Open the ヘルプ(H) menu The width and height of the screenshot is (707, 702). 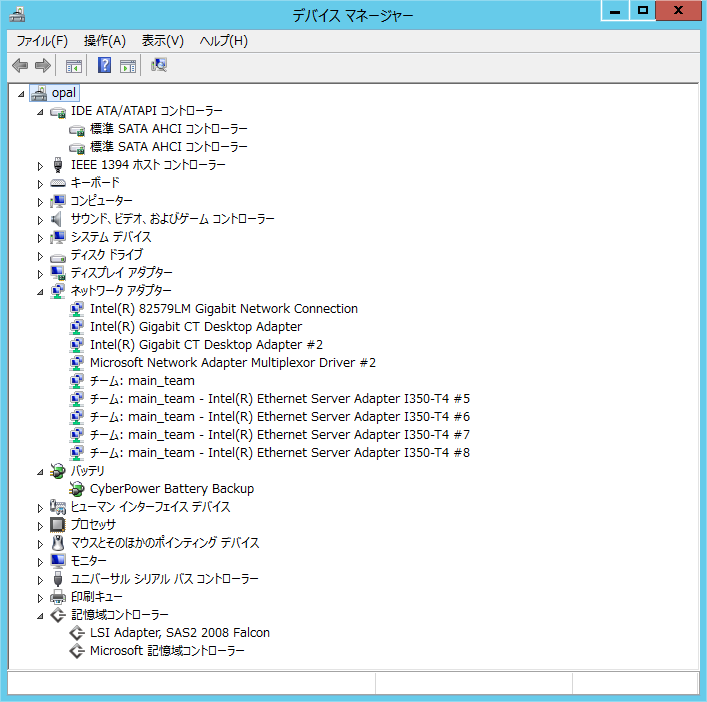[x=224, y=41]
